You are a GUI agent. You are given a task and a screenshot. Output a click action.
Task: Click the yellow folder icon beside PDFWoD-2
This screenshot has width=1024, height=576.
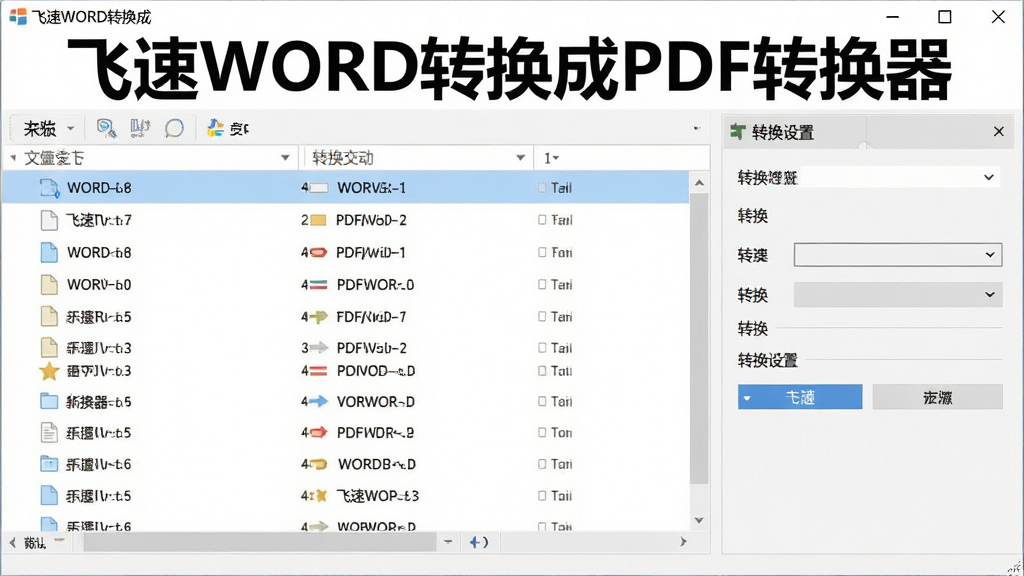click(x=318, y=220)
